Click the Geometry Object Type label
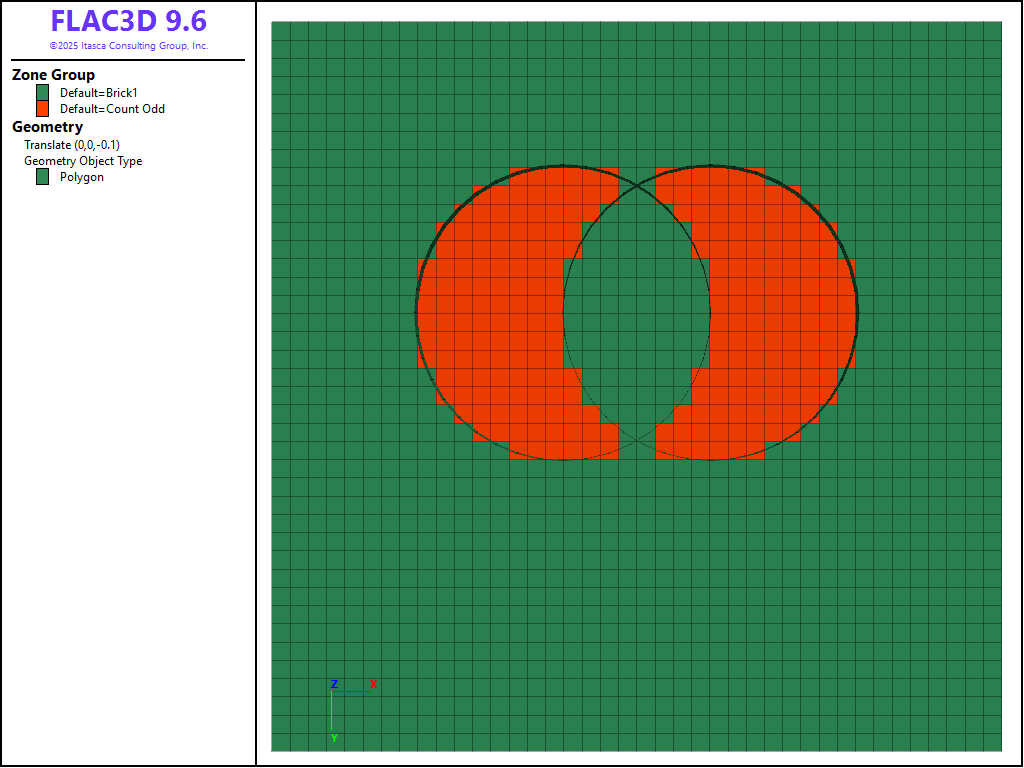The image size is (1024, 768). [83, 161]
